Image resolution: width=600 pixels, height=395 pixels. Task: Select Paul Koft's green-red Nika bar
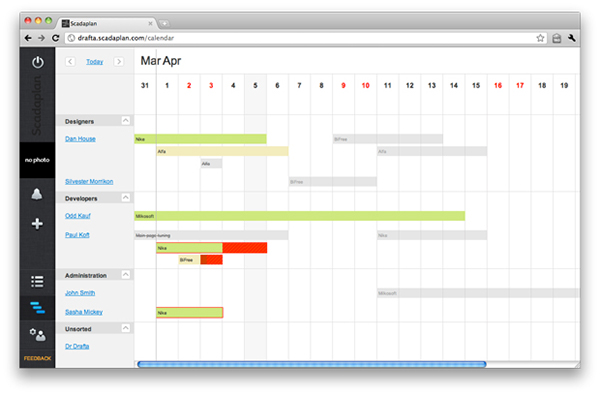click(212, 248)
